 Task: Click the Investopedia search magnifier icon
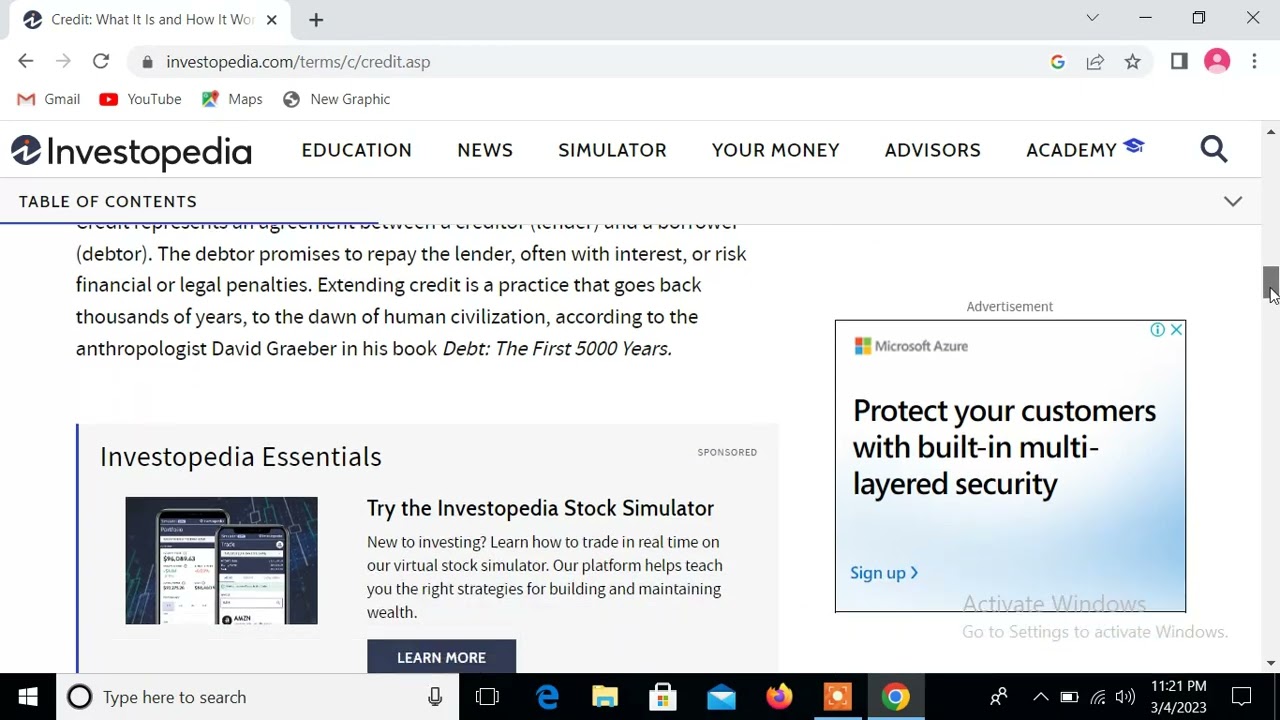(x=1213, y=149)
